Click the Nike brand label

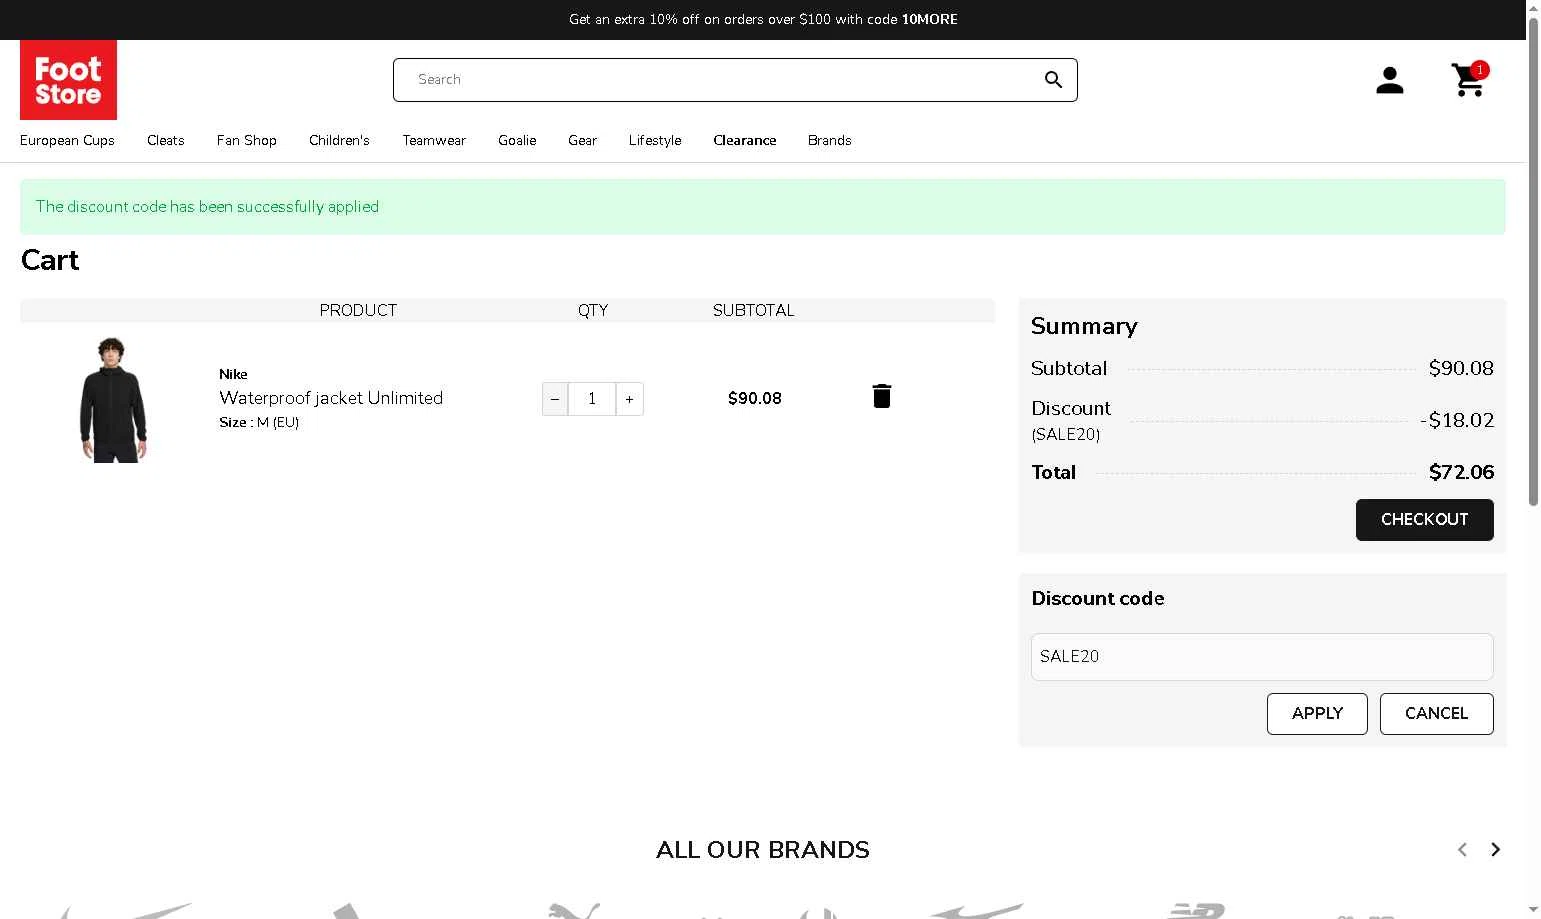point(233,374)
